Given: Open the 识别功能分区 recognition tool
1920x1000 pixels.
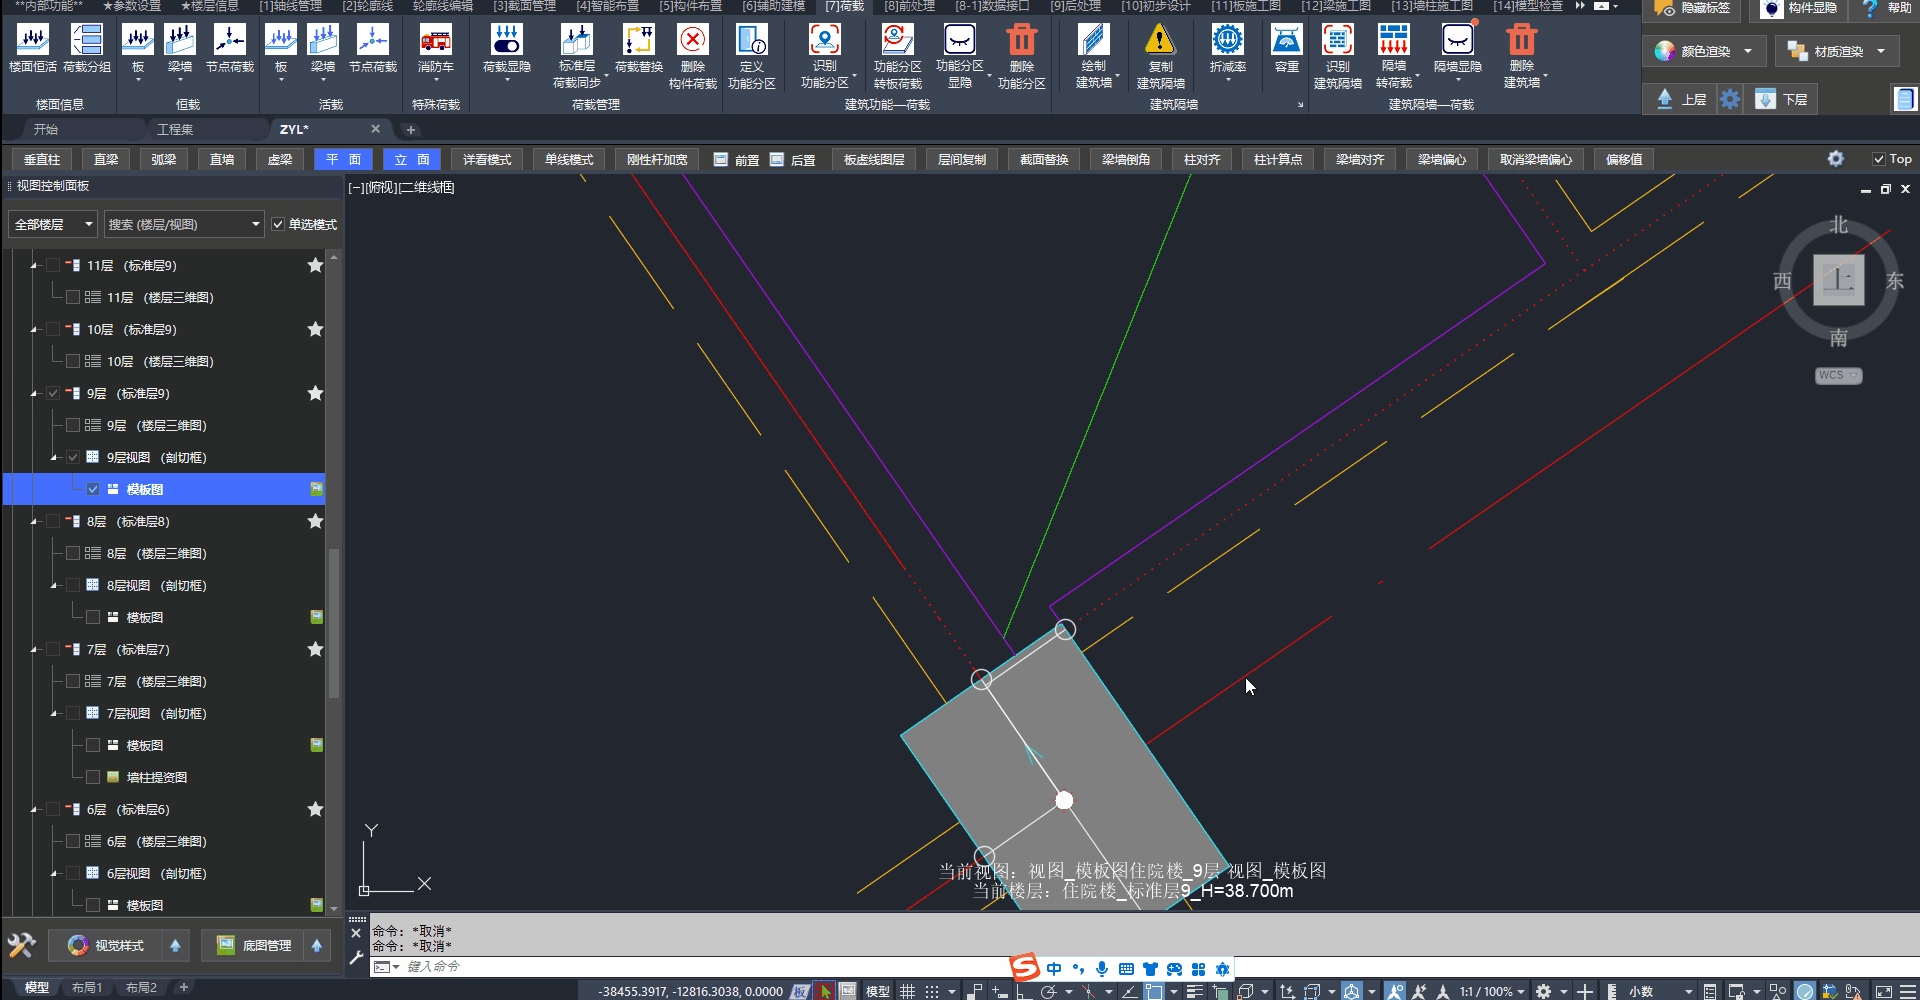Looking at the screenshot, I should pos(824,42).
